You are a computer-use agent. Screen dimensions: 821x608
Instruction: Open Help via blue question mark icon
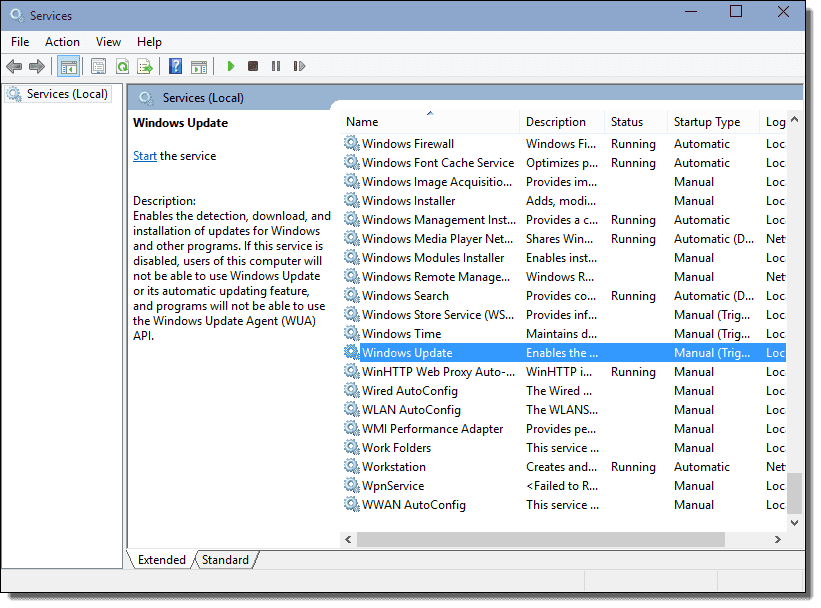click(x=175, y=67)
